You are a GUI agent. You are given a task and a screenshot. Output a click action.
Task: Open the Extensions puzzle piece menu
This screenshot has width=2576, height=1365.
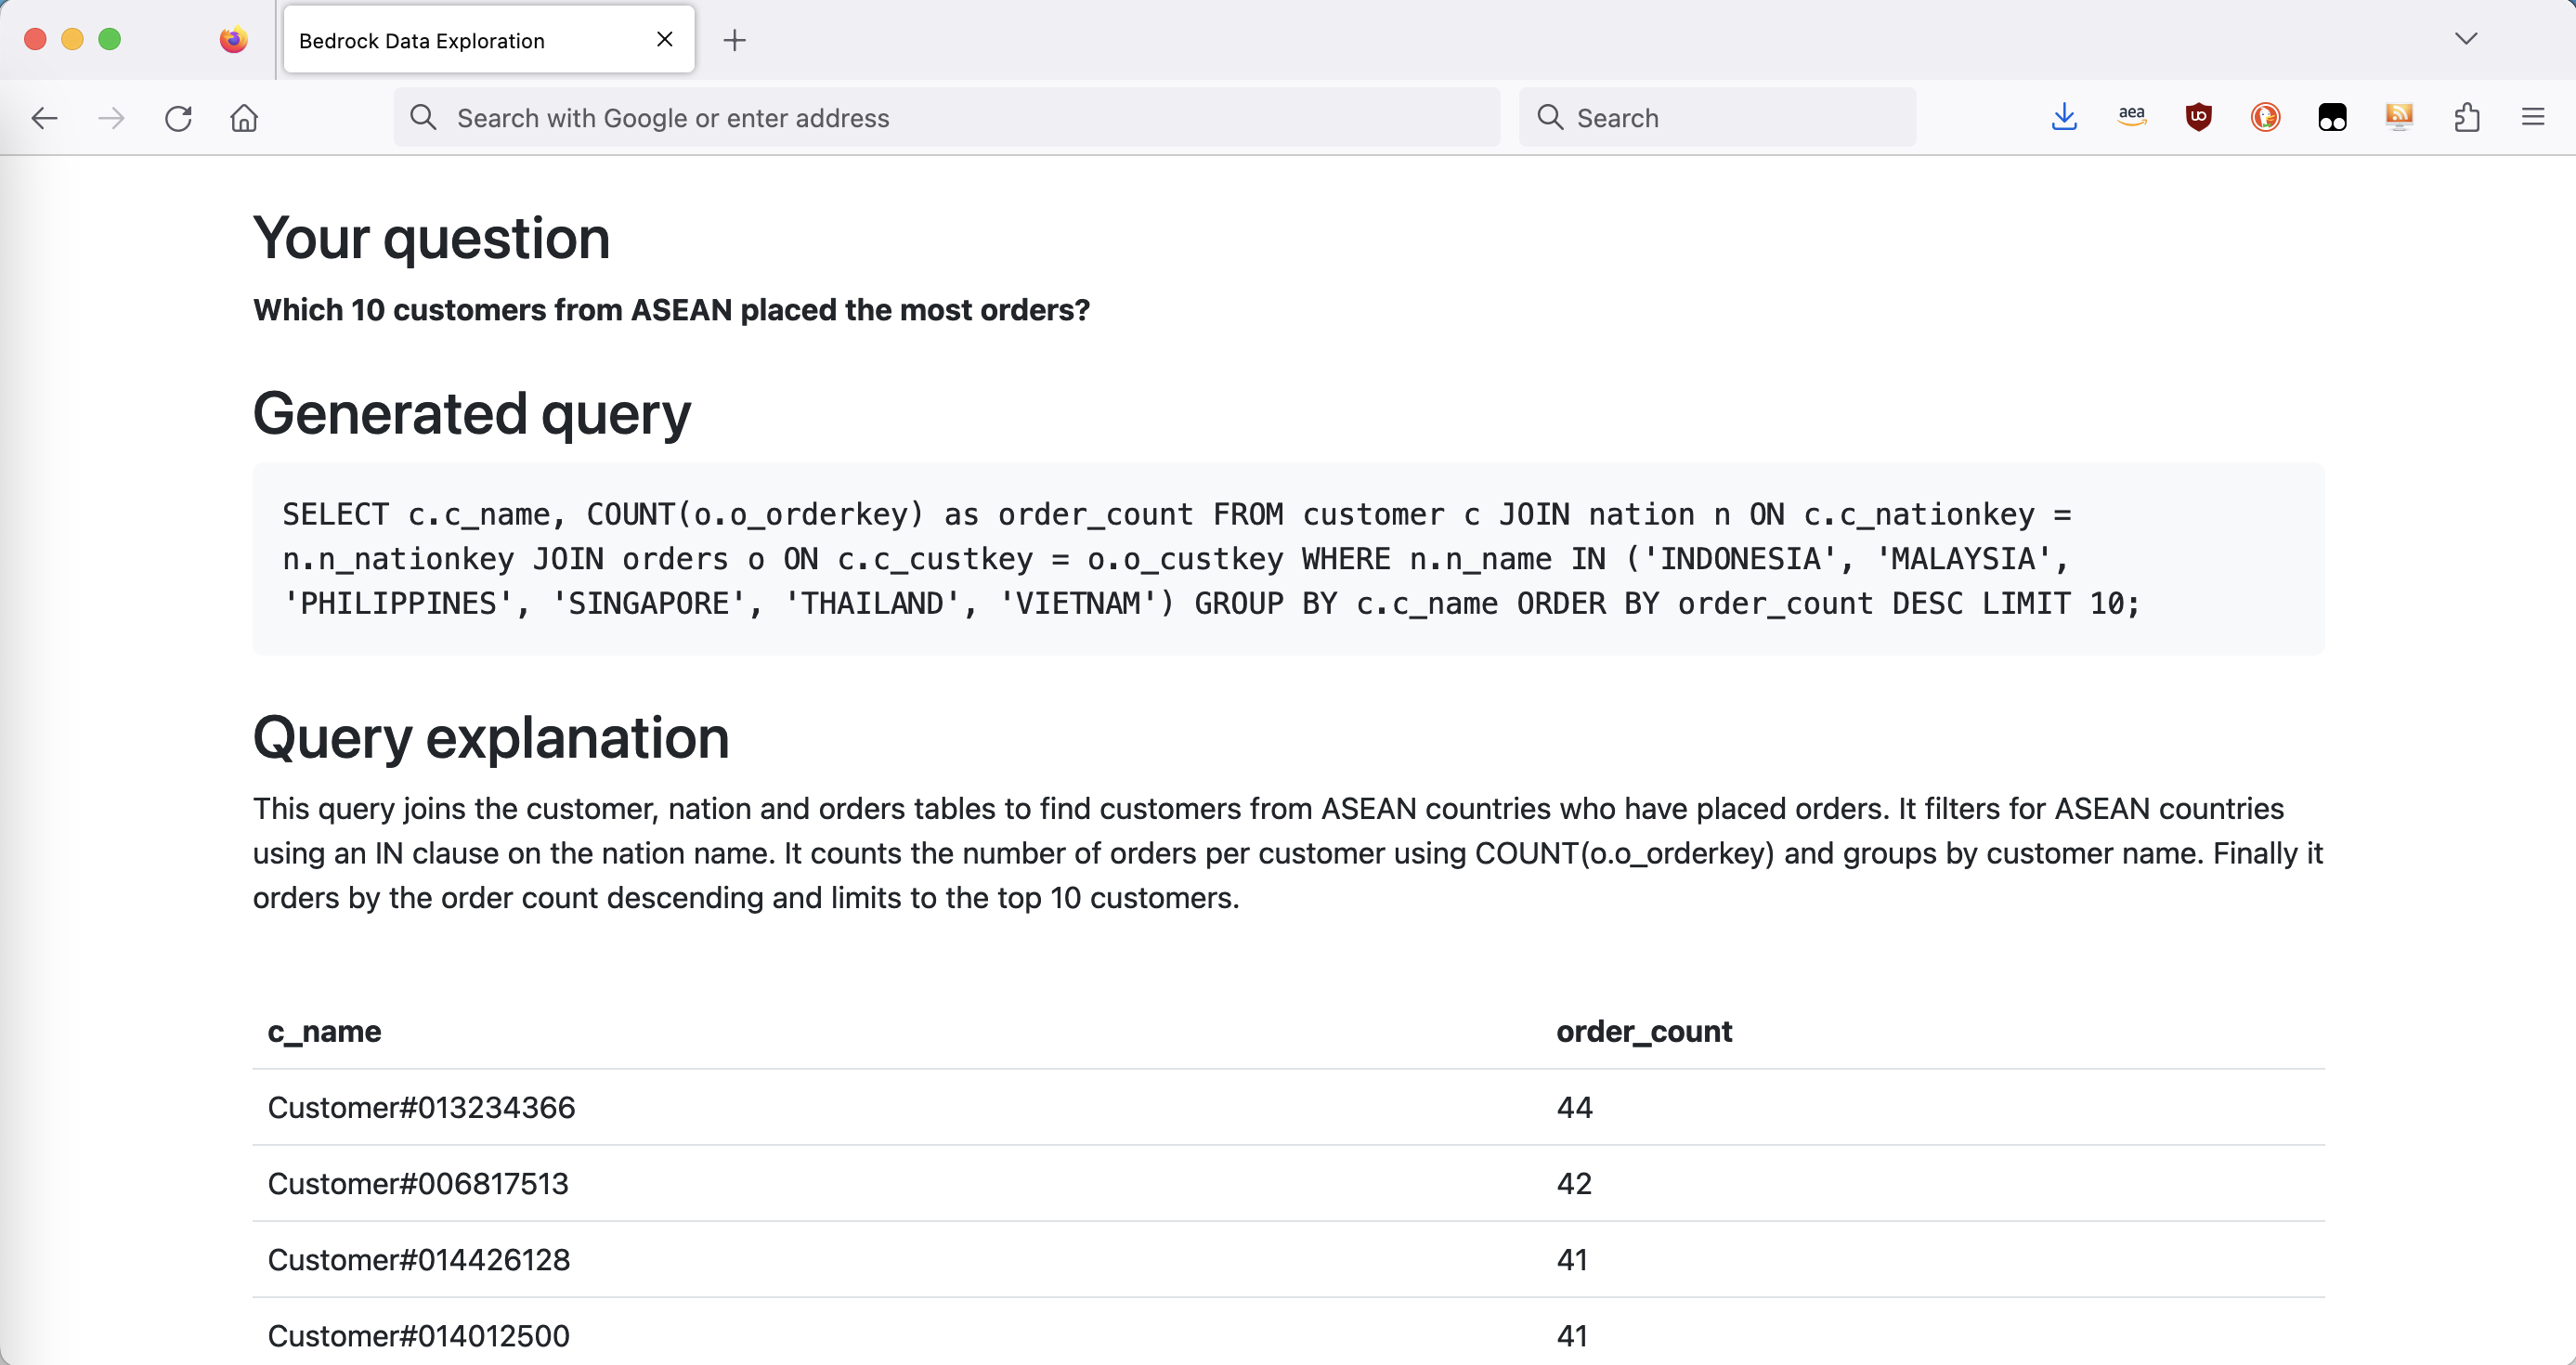click(2466, 117)
